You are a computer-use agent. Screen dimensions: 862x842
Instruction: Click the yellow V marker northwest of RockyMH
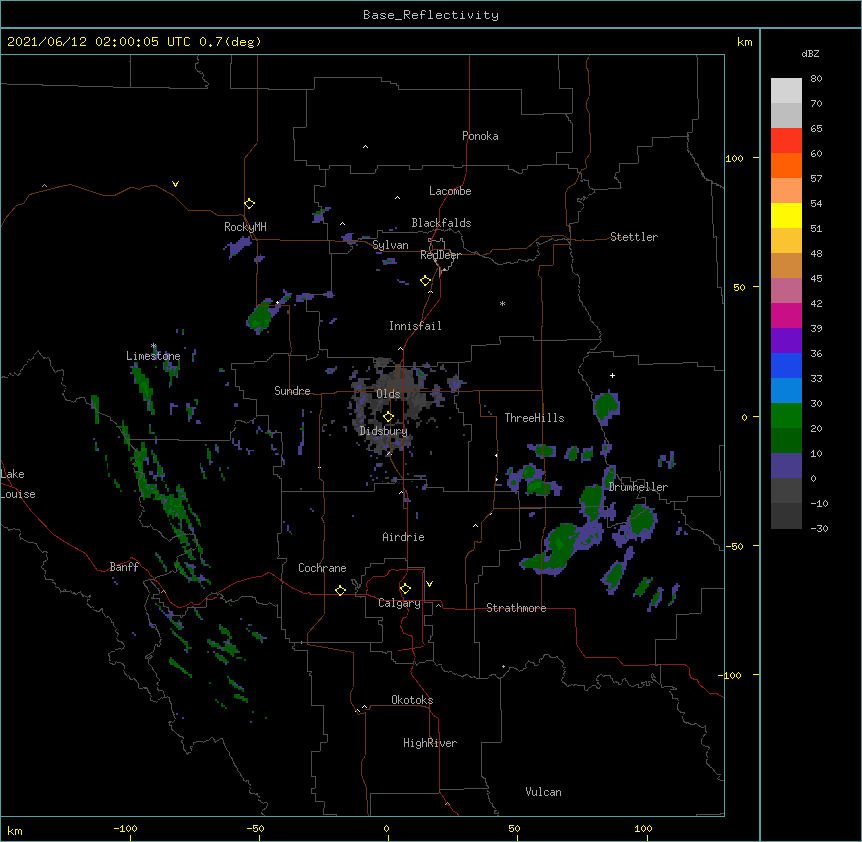click(x=175, y=184)
